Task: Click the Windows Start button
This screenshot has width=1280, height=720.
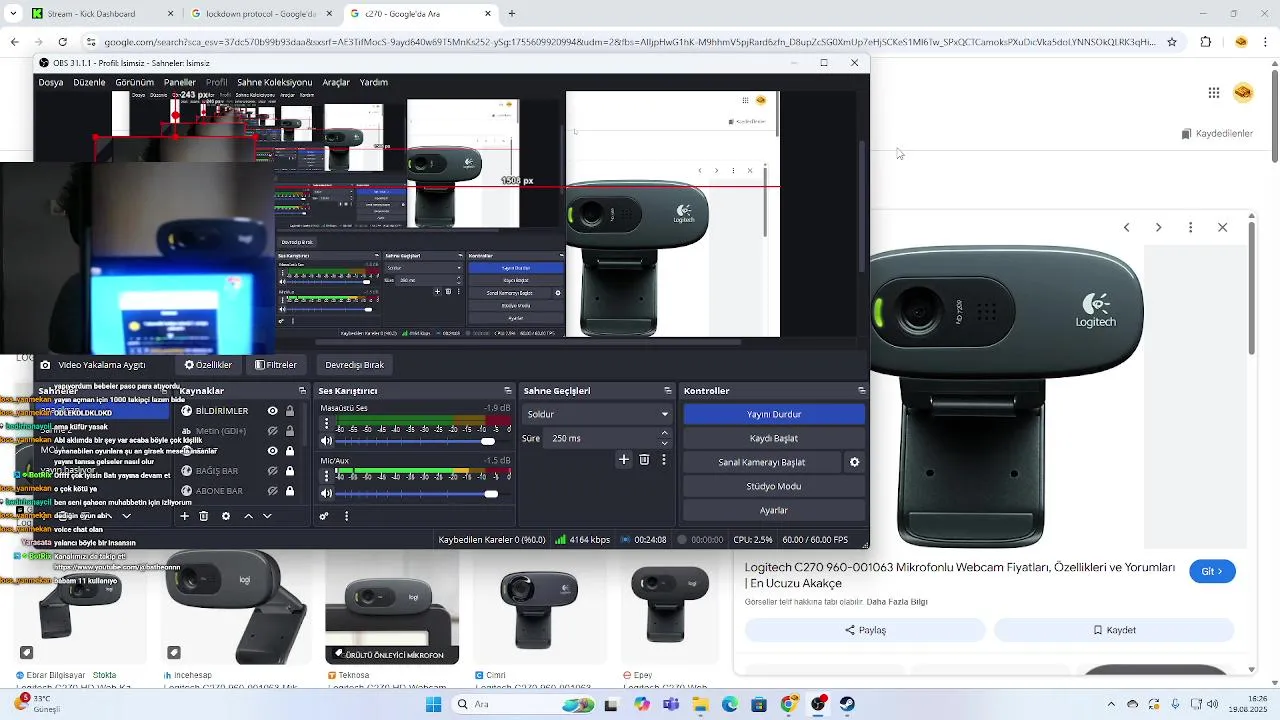Action: coord(433,704)
